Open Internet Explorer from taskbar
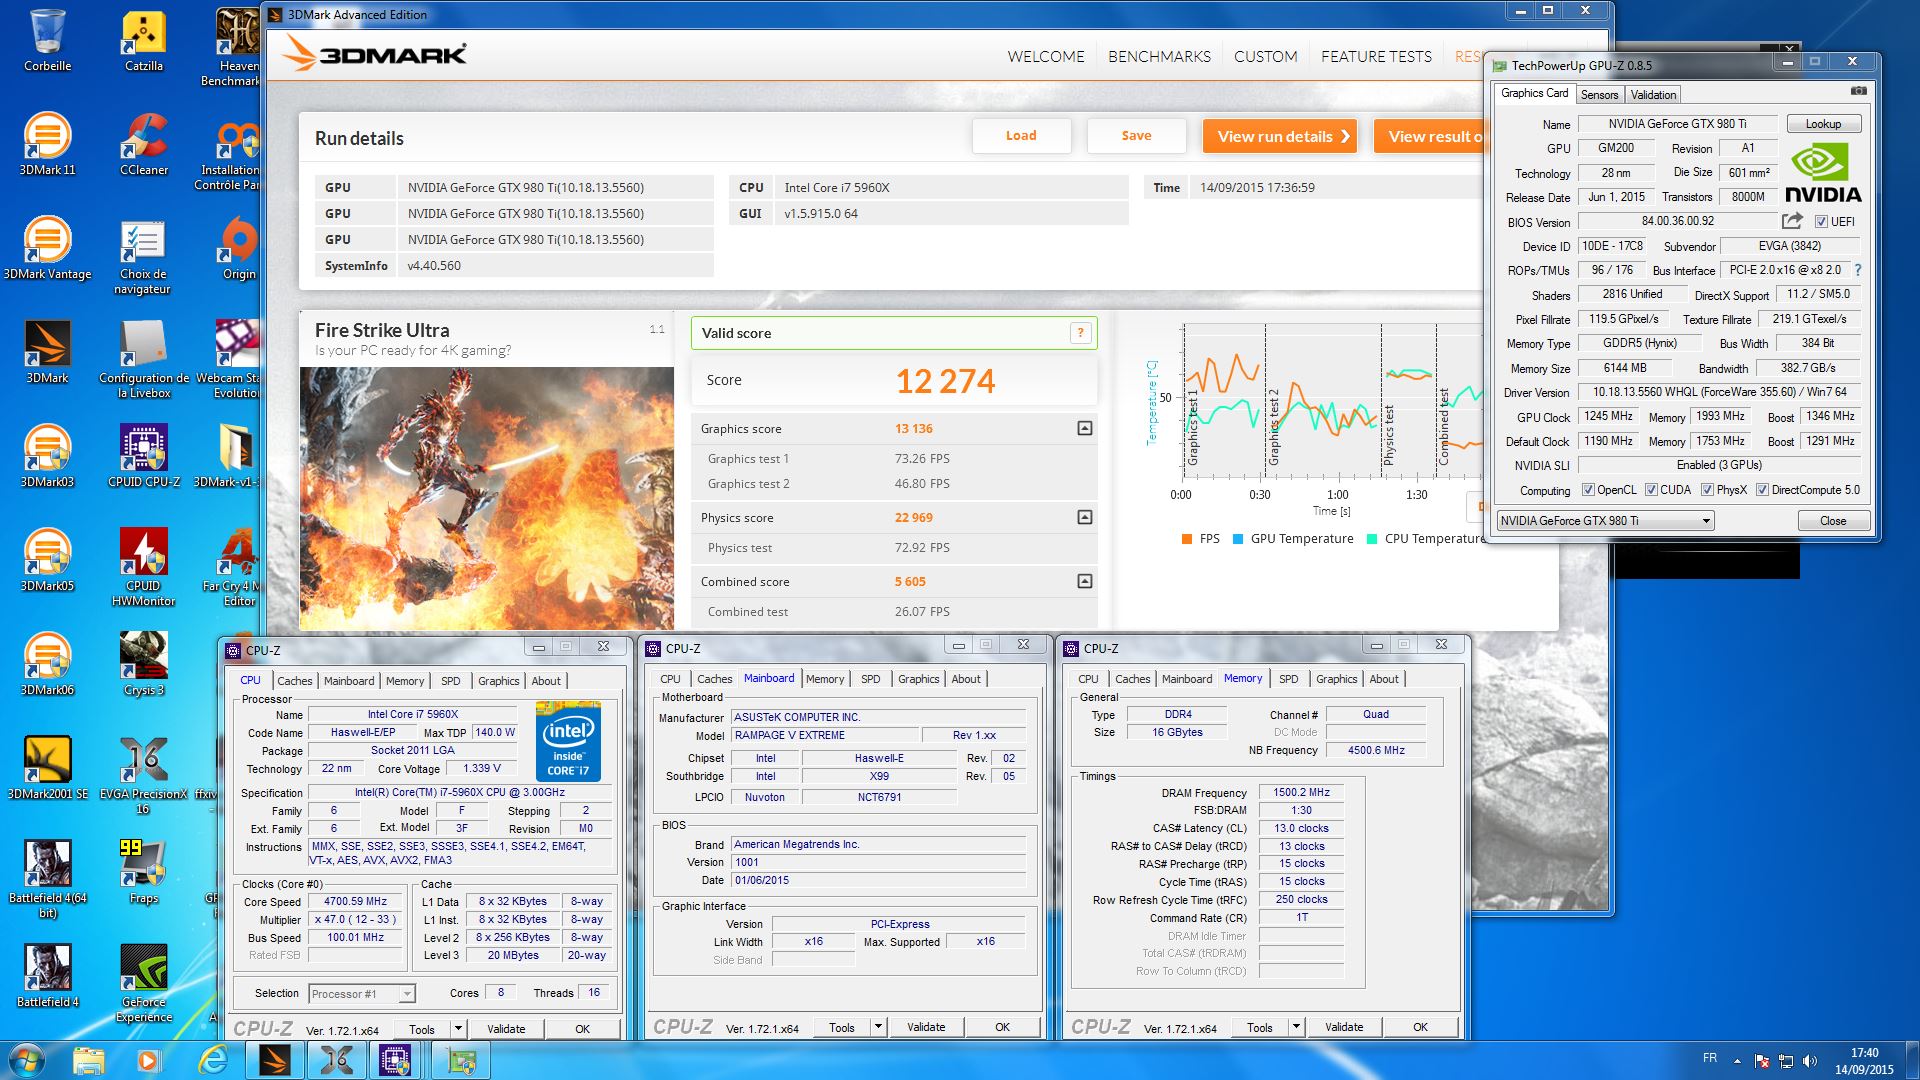Screen dimensions: 1920x1080 point(212,1060)
